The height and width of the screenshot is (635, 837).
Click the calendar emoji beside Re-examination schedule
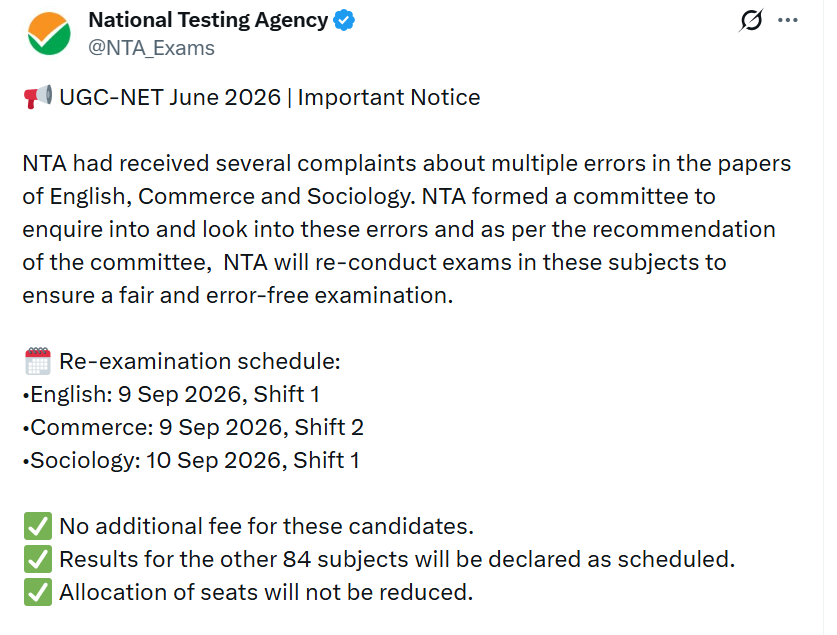tap(38, 361)
